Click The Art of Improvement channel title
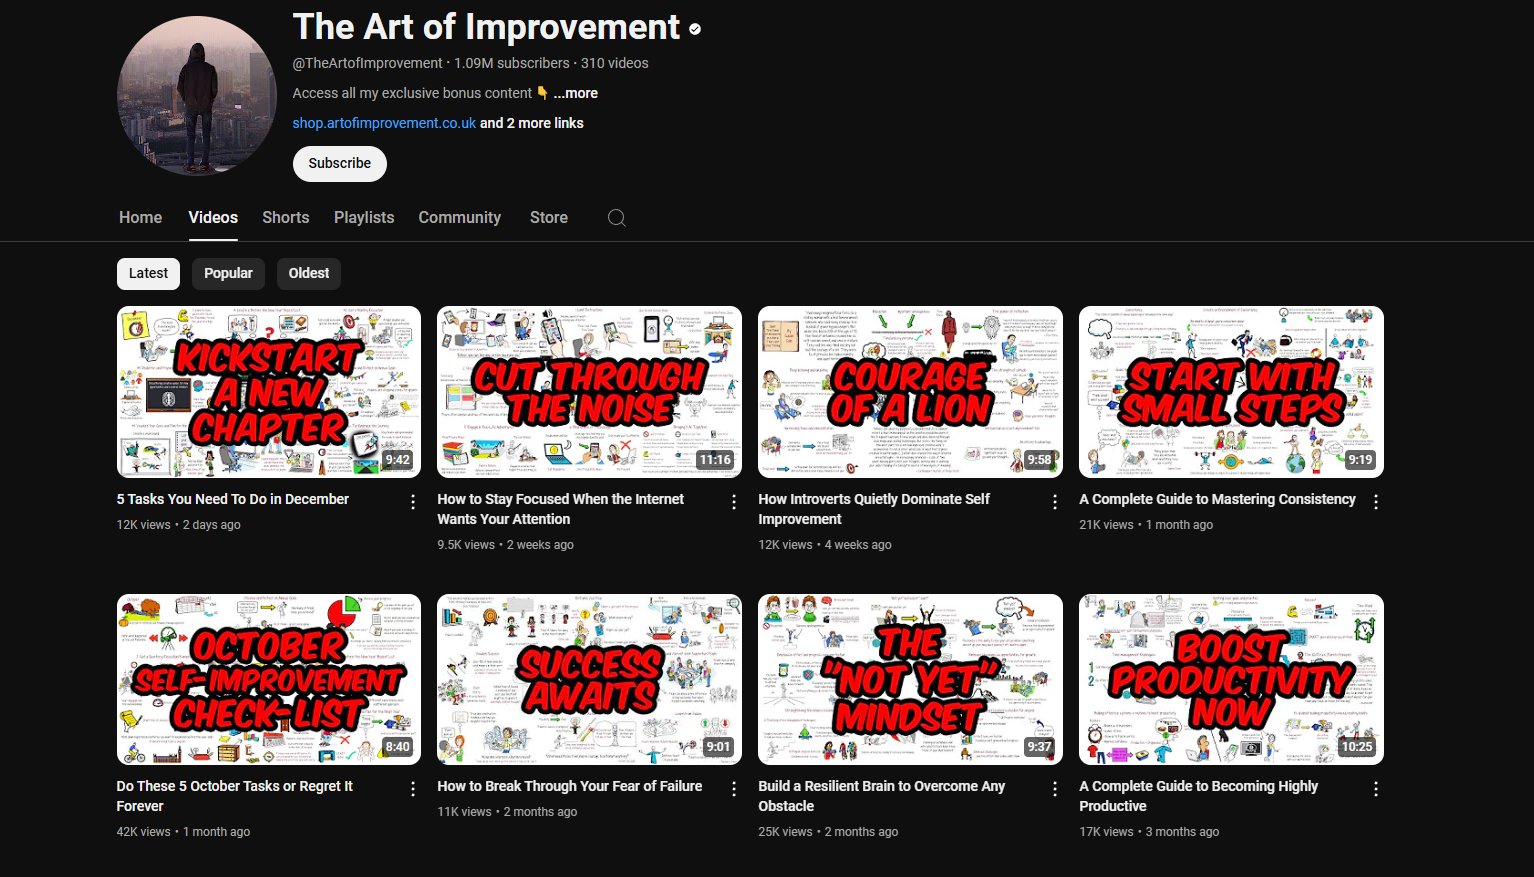This screenshot has height=877, width=1534. (x=486, y=27)
